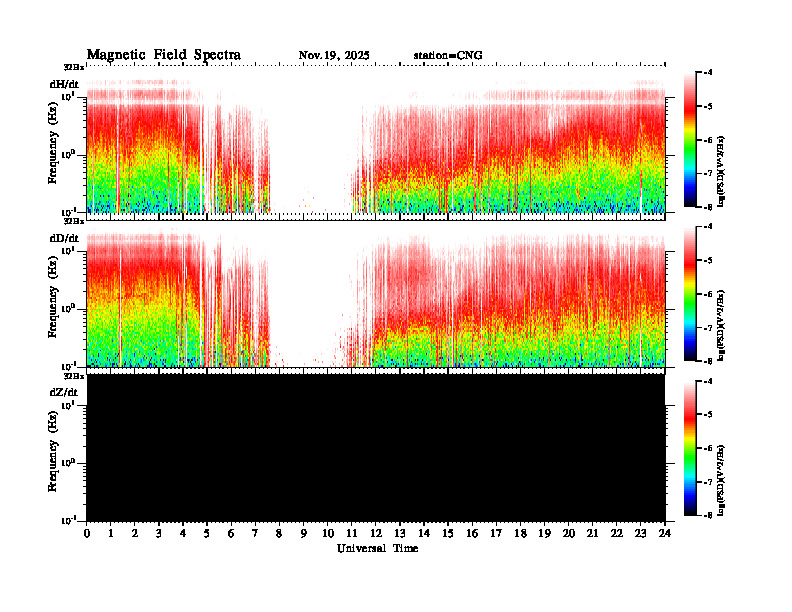Click the color bar beside the dH/dt panel
The image size is (792, 612).
(690, 139)
